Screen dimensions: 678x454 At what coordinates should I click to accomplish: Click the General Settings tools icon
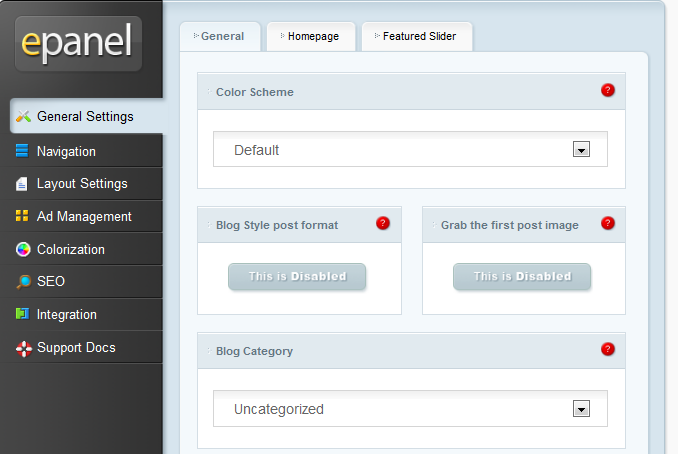click(x=23, y=116)
